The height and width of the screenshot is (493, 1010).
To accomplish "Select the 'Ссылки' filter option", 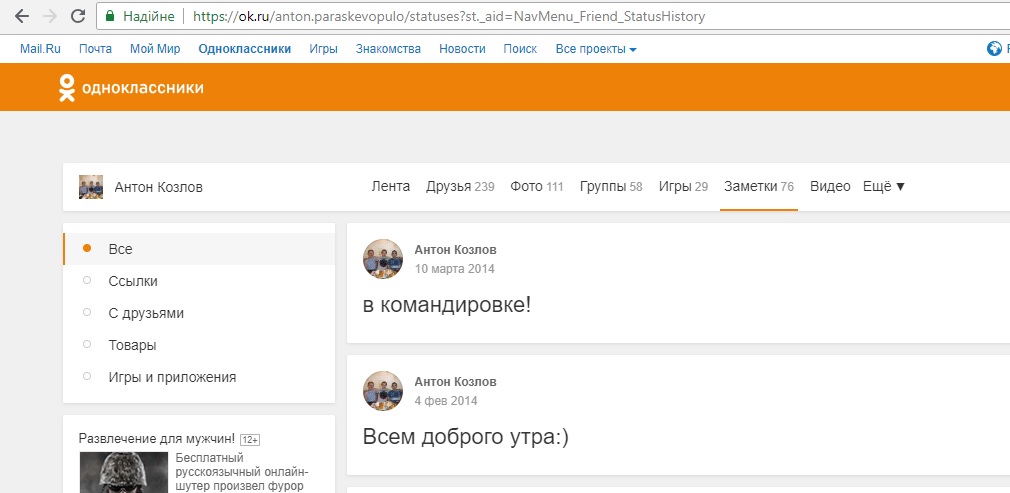I will 132,281.
